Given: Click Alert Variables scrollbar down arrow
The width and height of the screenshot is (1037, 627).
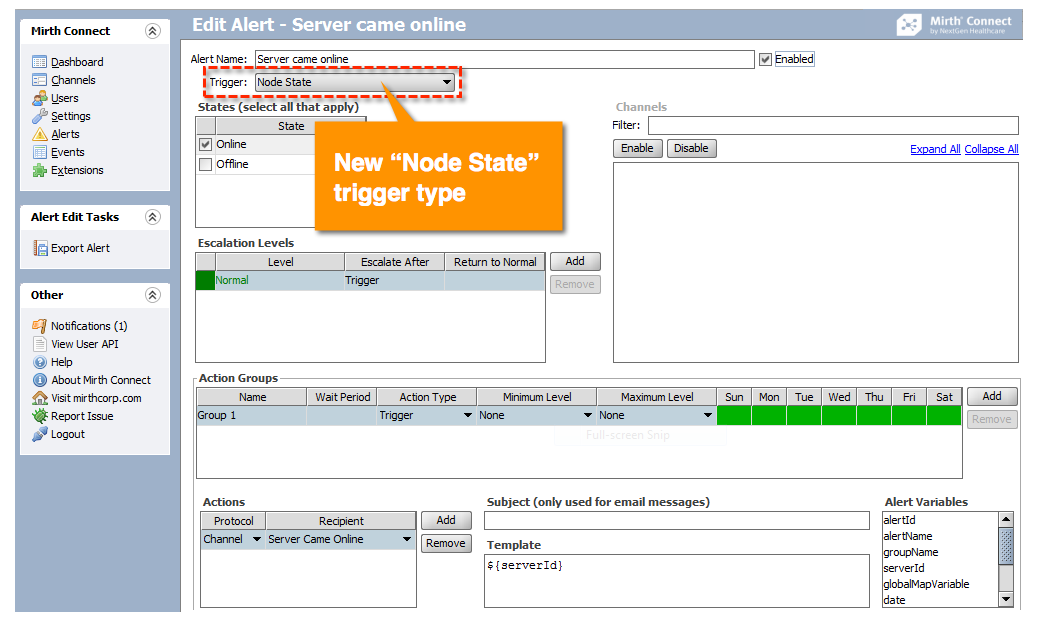Looking at the screenshot, I should pos(1006,599).
